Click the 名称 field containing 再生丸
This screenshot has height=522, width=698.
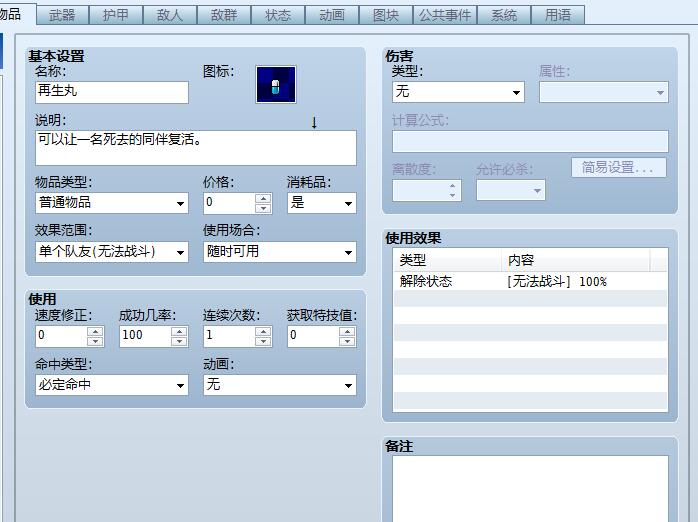point(112,92)
